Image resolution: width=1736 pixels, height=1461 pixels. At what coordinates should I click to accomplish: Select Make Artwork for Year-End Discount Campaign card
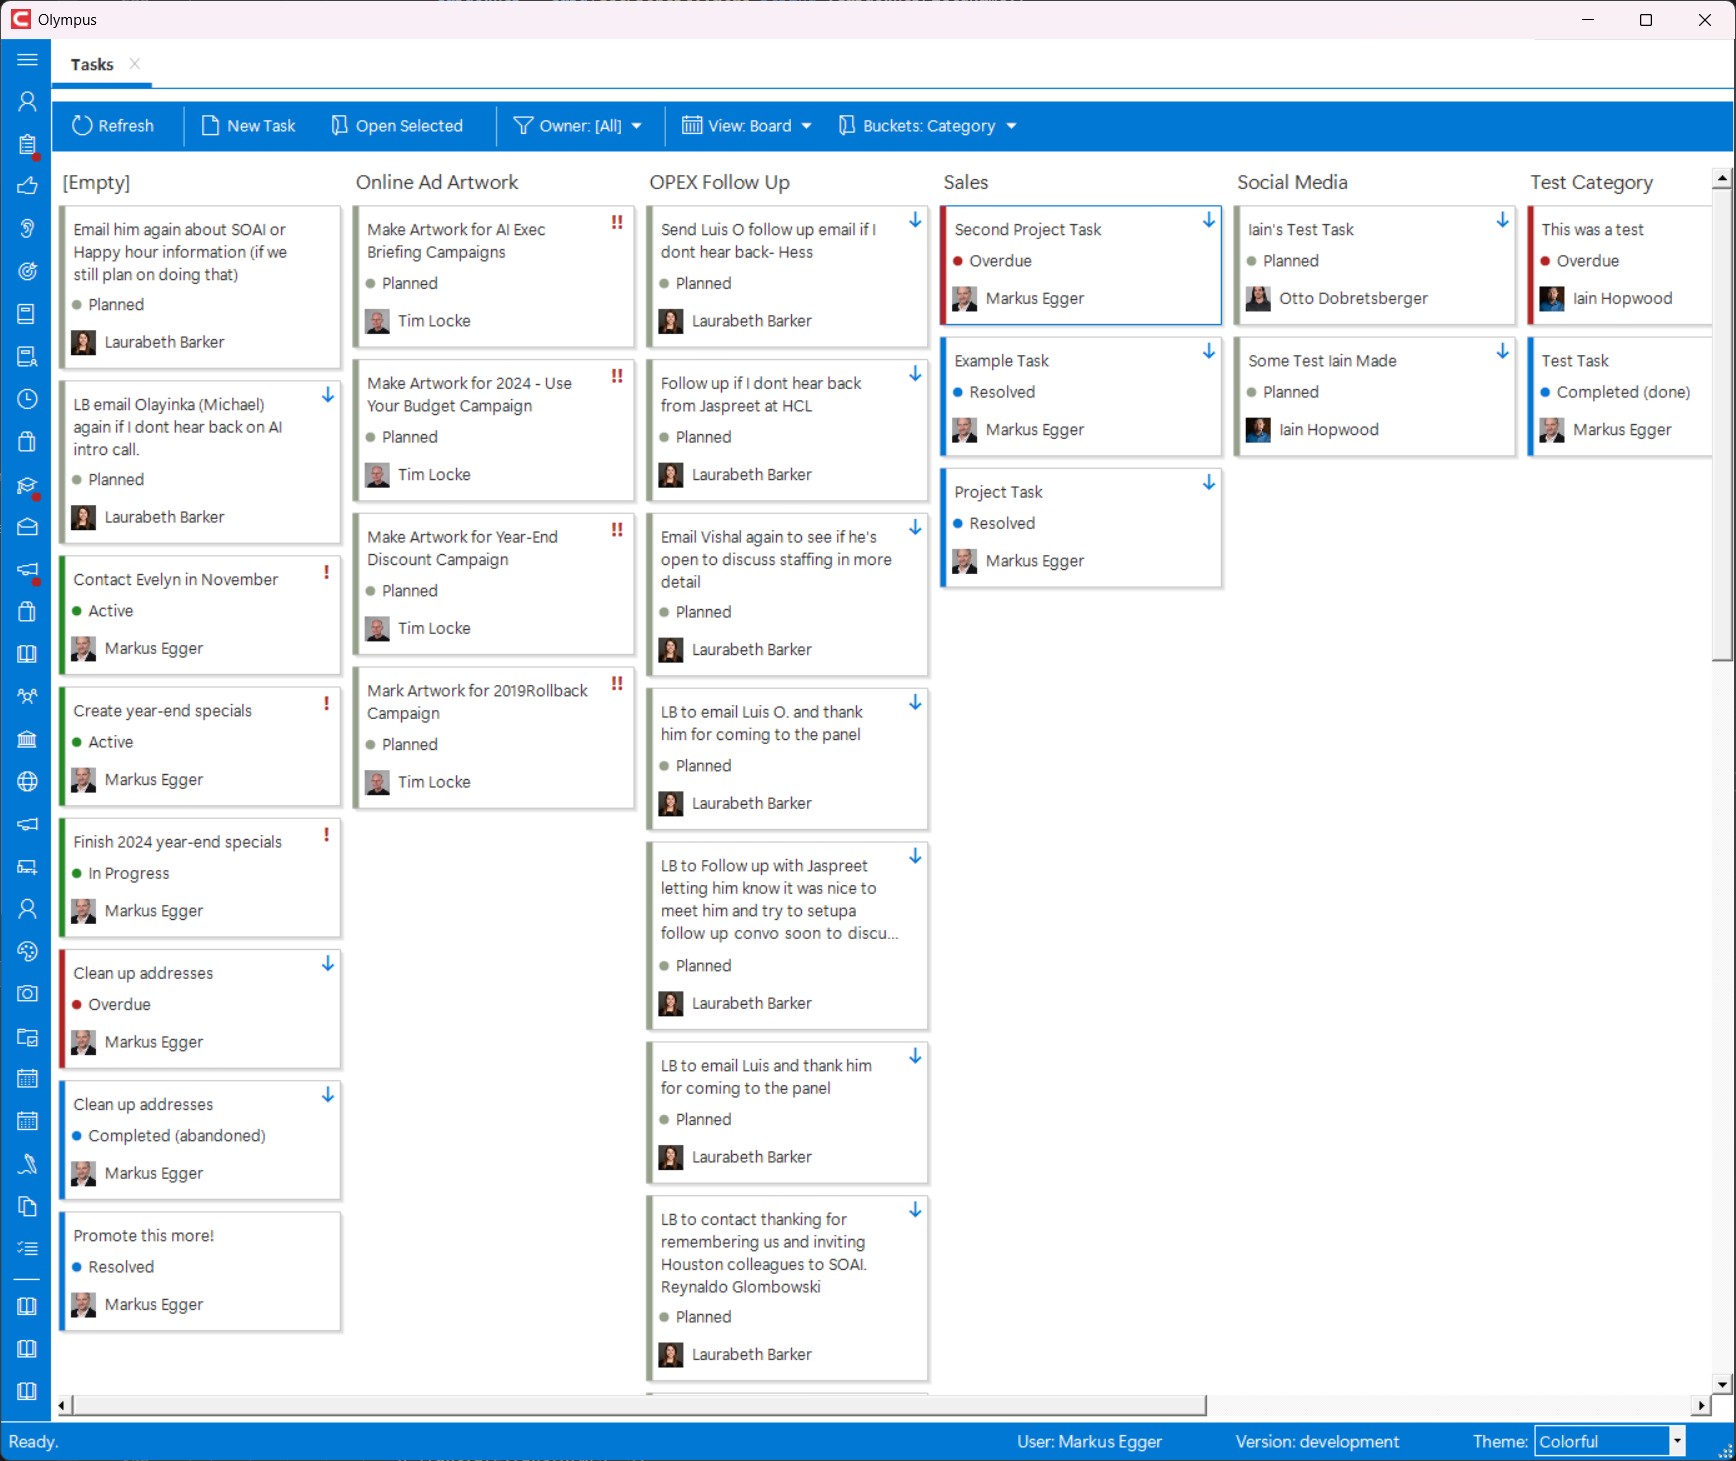pos(494,584)
